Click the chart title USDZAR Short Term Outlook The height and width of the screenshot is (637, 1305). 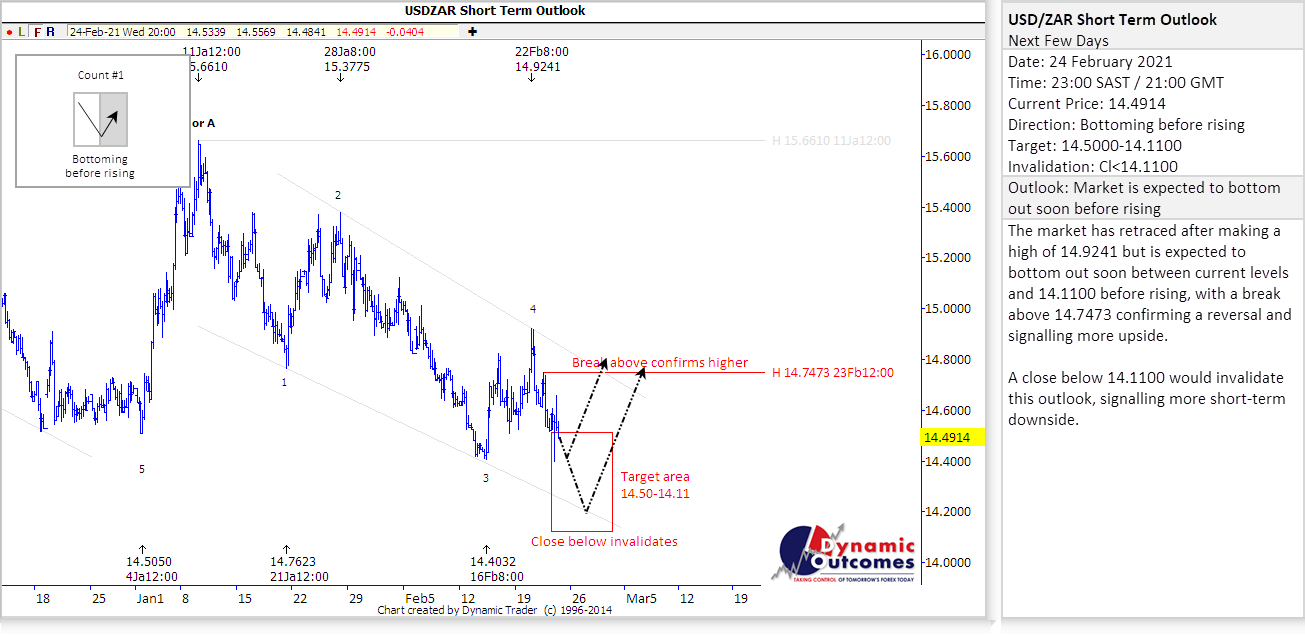[495, 11]
